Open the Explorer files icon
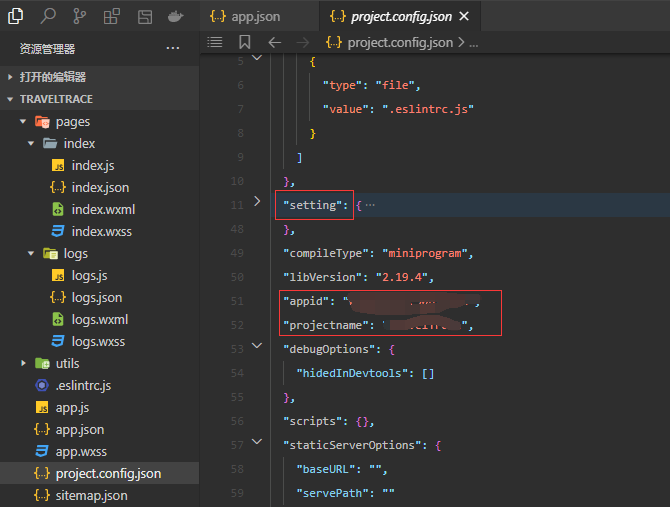This screenshot has width=670, height=507. click(x=15, y=16)
